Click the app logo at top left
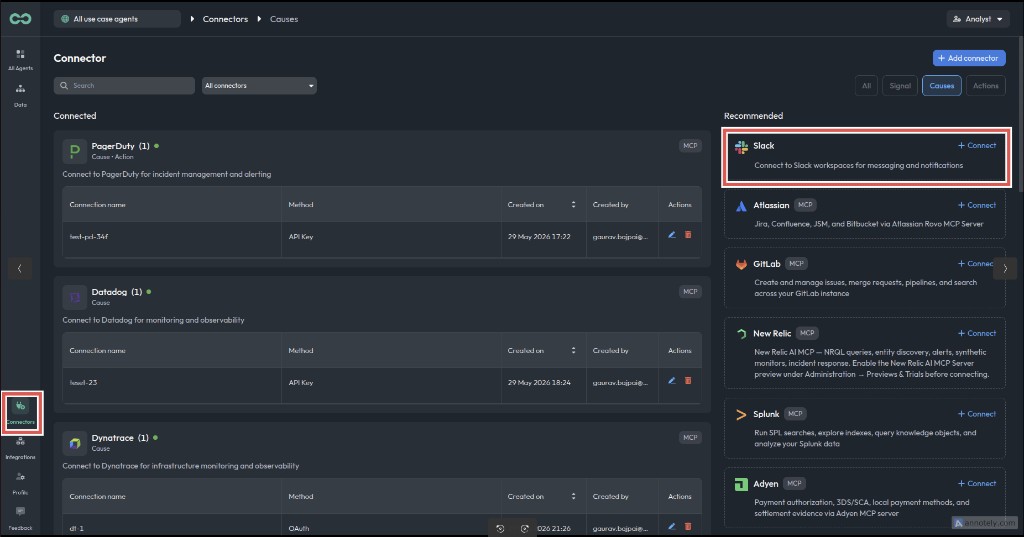Image resolution: width=1024 pixels, height=537 pixels. point(20,18)
